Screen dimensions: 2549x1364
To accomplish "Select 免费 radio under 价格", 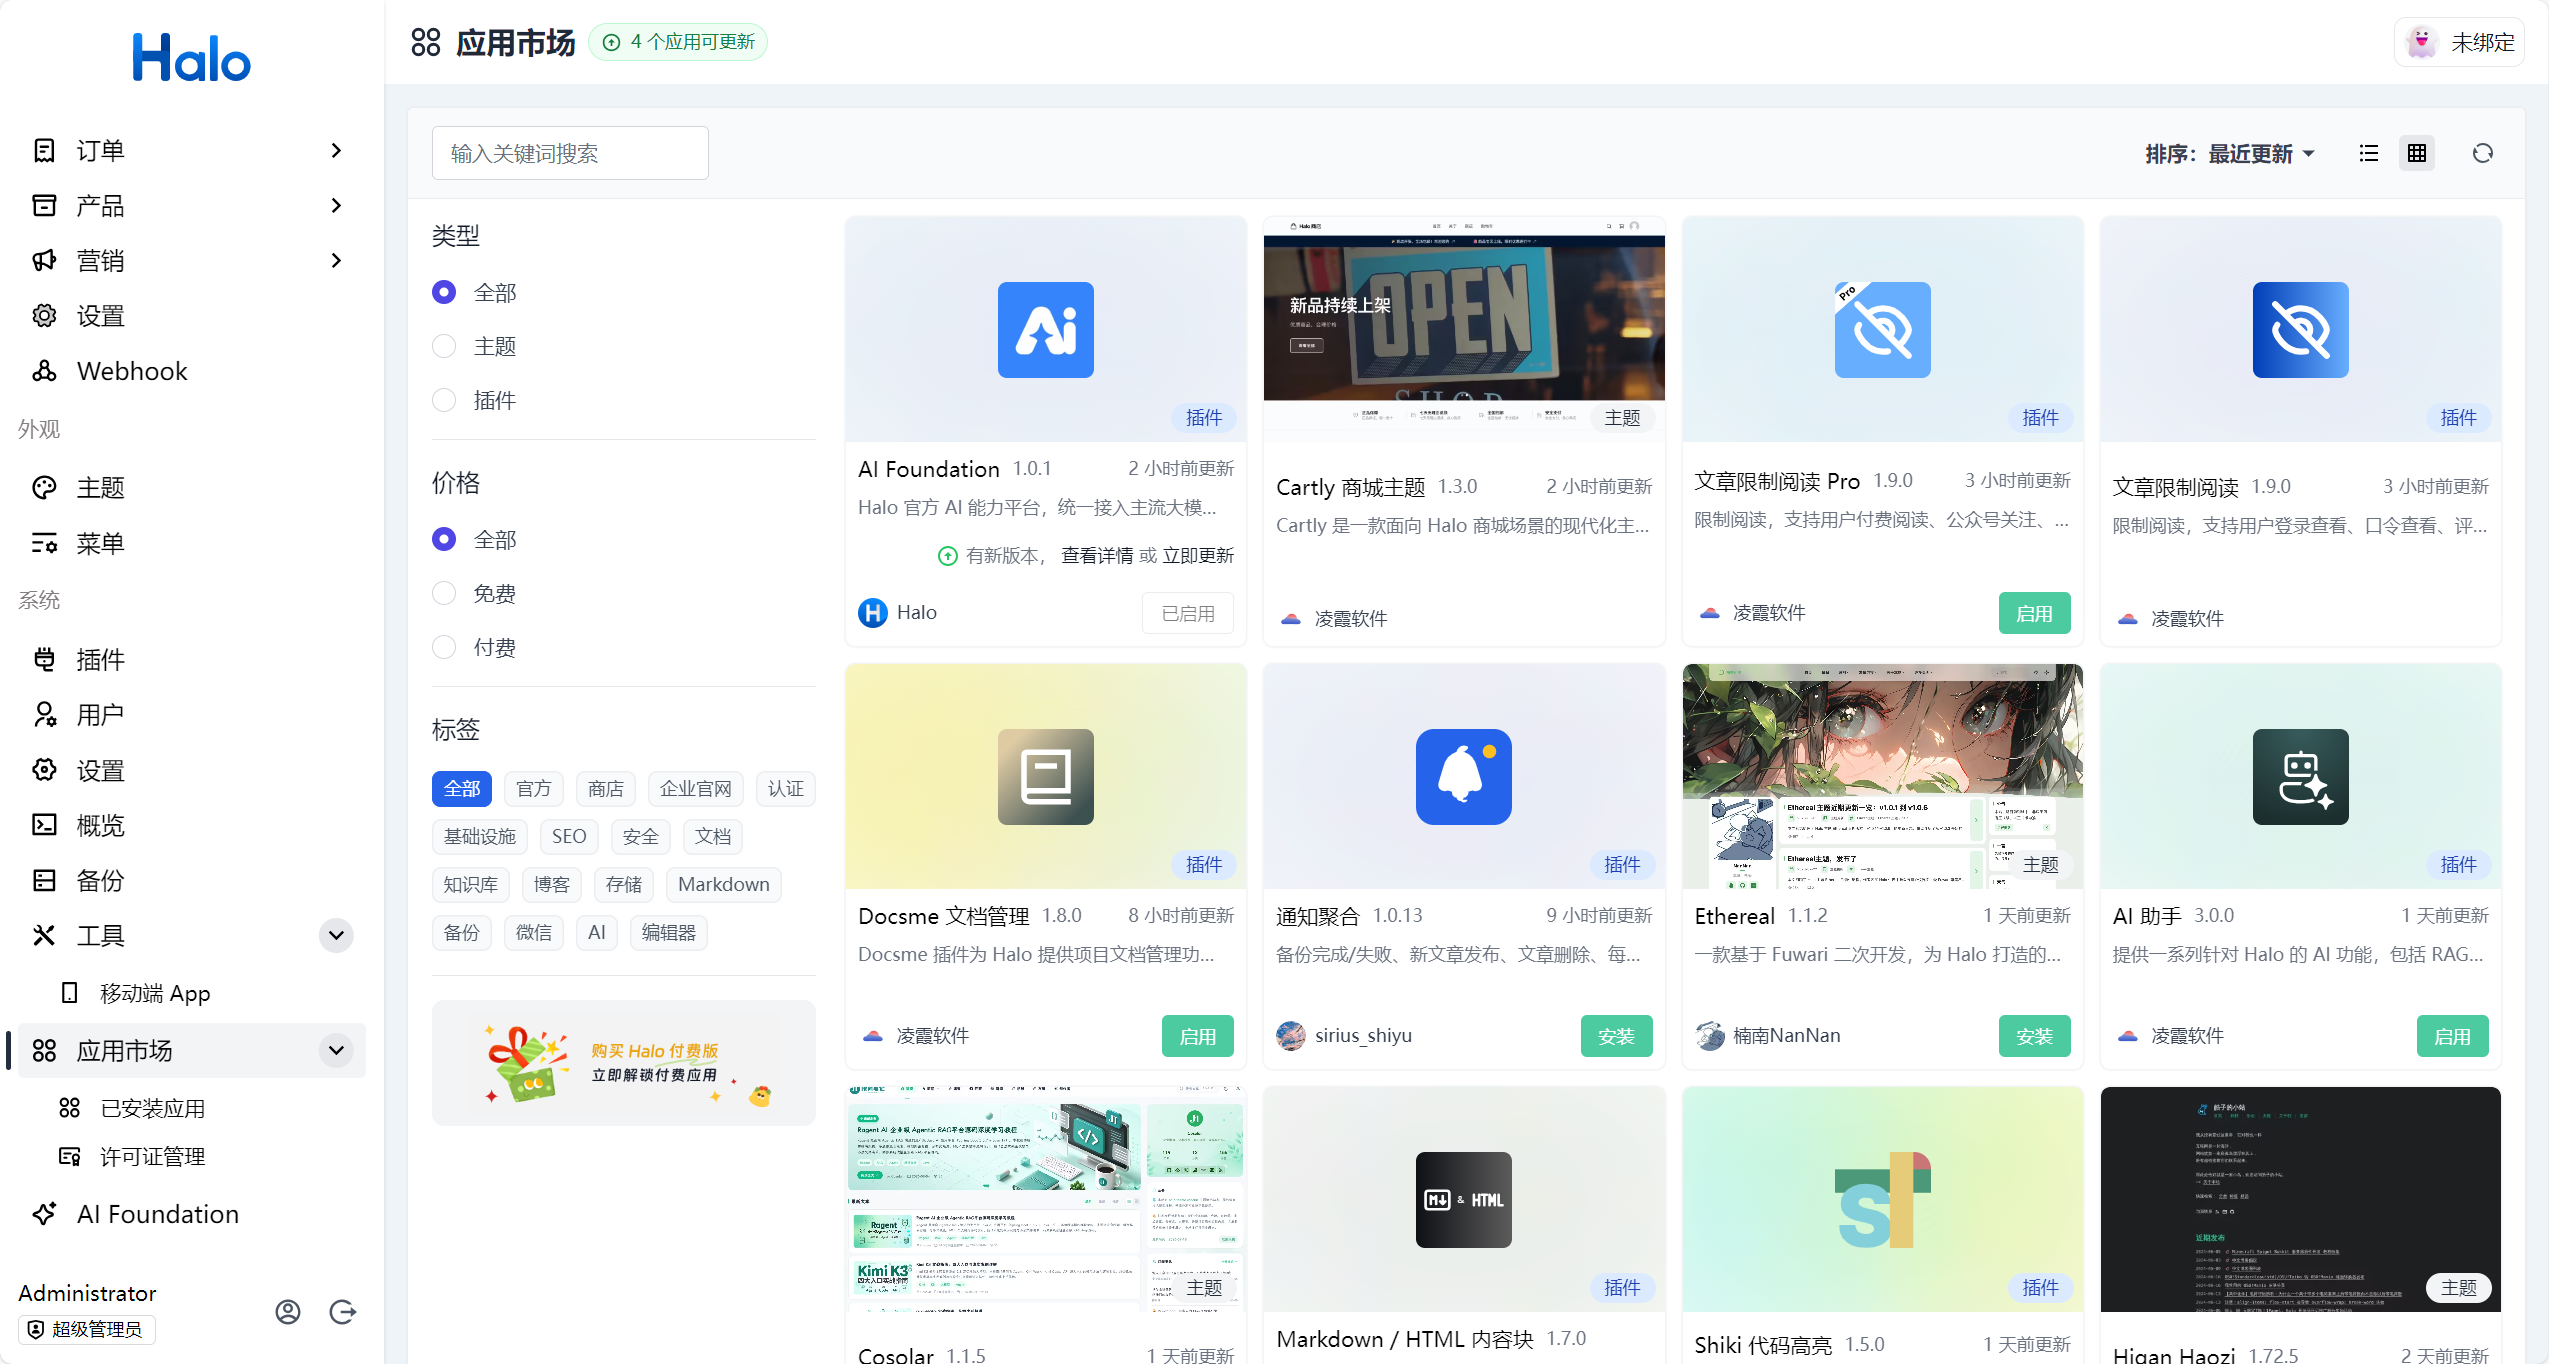I will 444,593.
